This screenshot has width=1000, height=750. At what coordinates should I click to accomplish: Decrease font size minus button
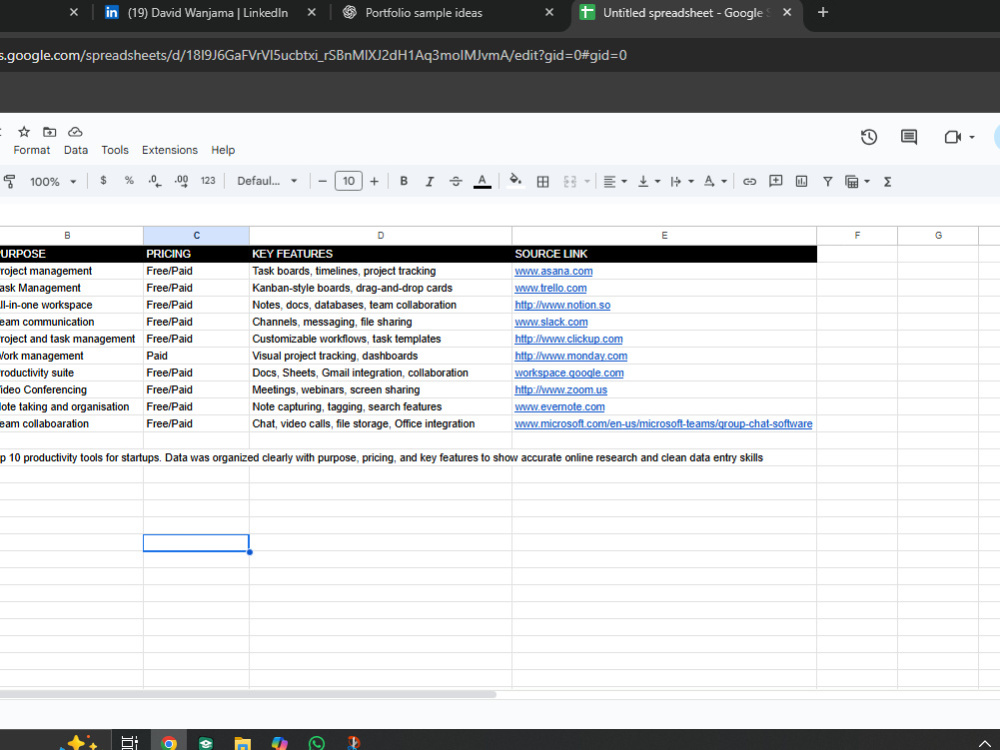point(323,182)
